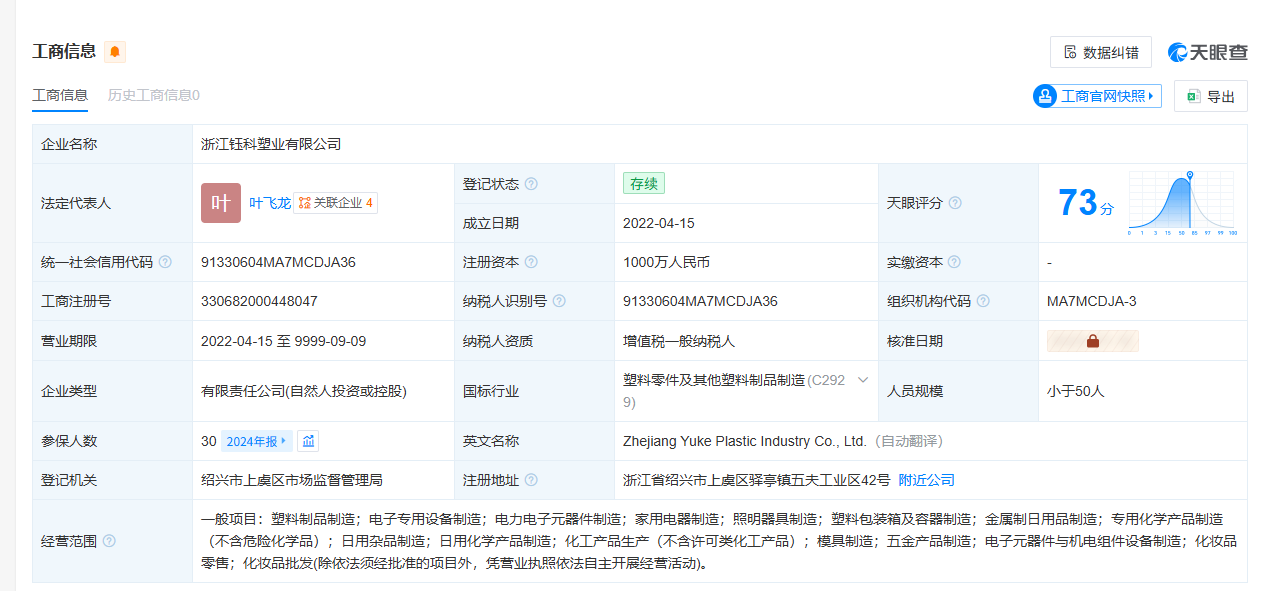1263x591 pixels.
Task: Click help icon next to 登记状态
Action: point(531,184)
